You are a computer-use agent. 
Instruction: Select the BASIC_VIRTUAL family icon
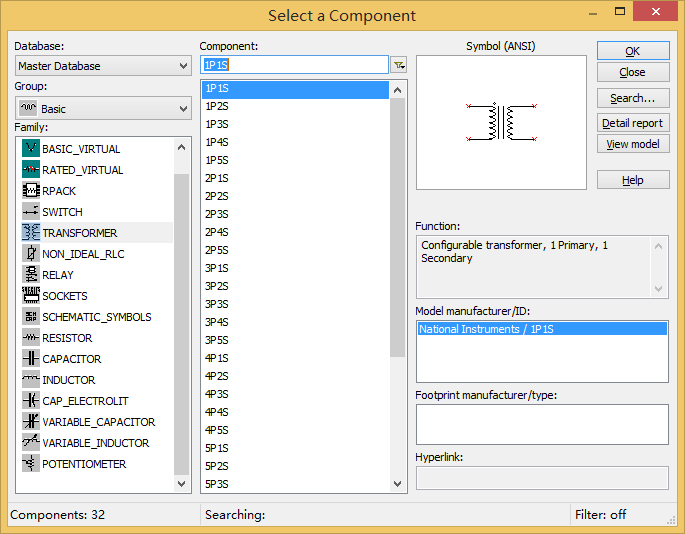30,149
